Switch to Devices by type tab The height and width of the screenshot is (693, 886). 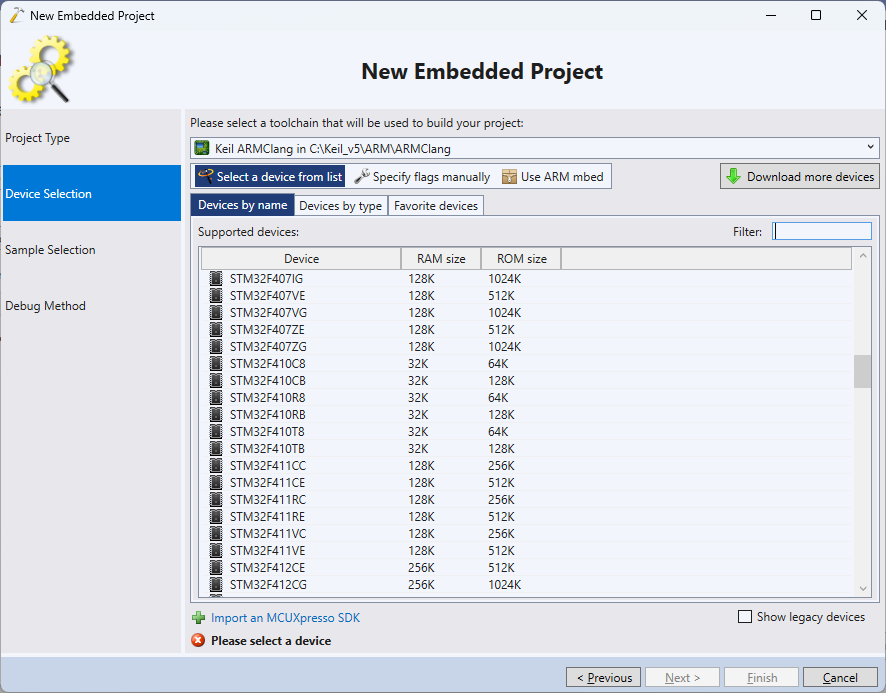coord(341,206)
